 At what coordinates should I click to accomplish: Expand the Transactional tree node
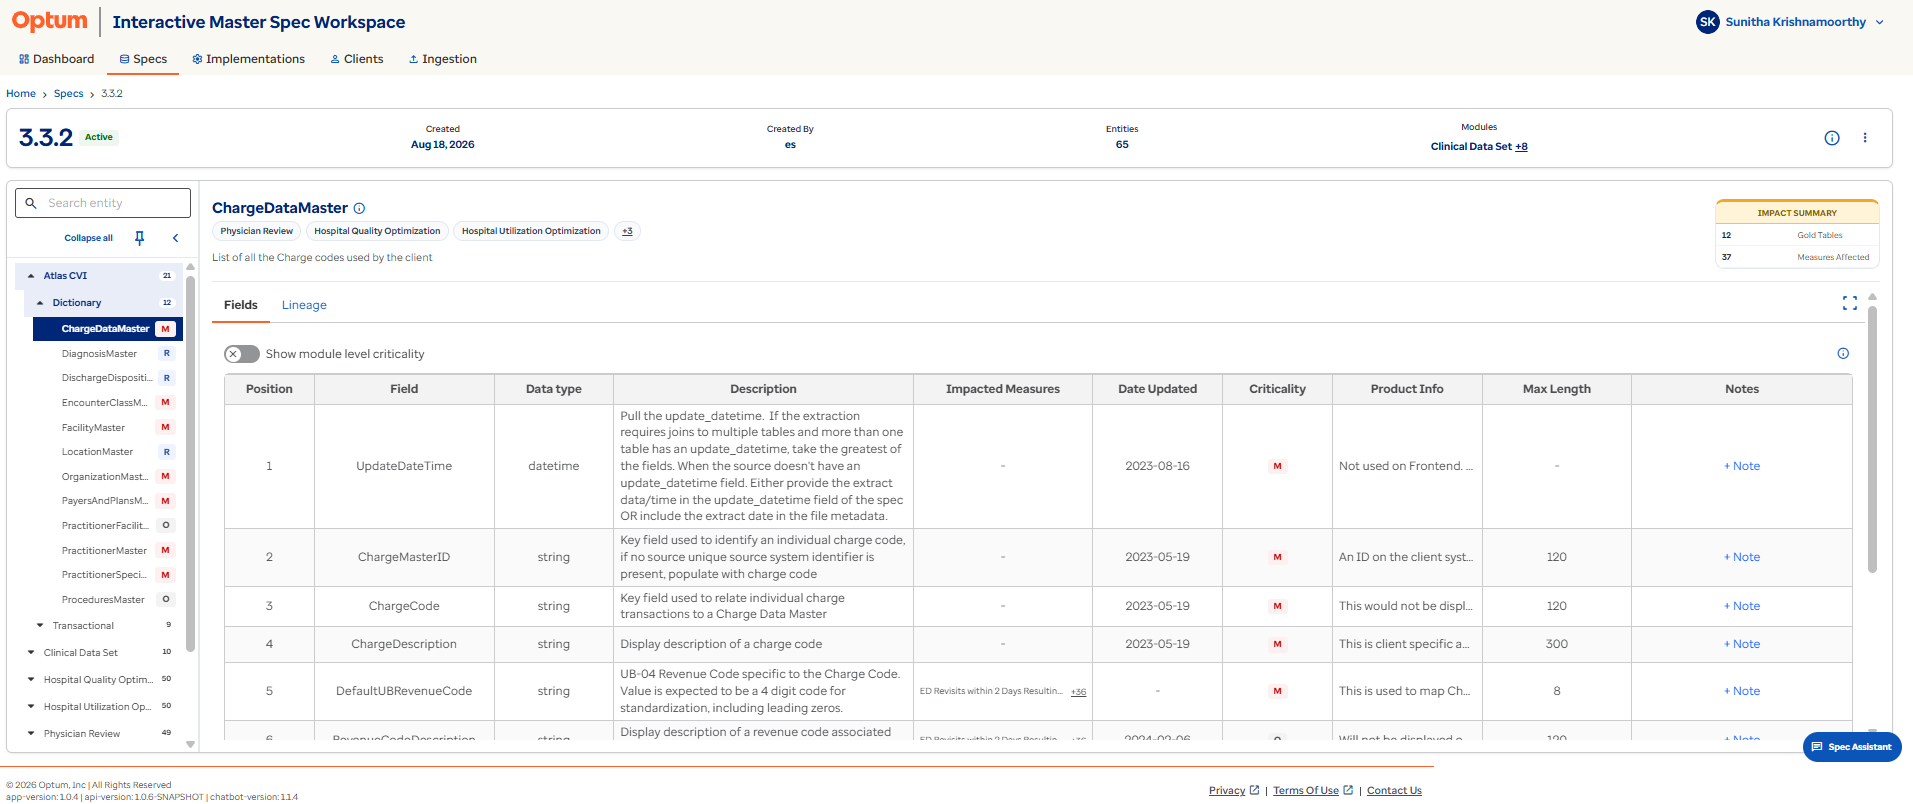pyautogui.click(x=40, y=626)
